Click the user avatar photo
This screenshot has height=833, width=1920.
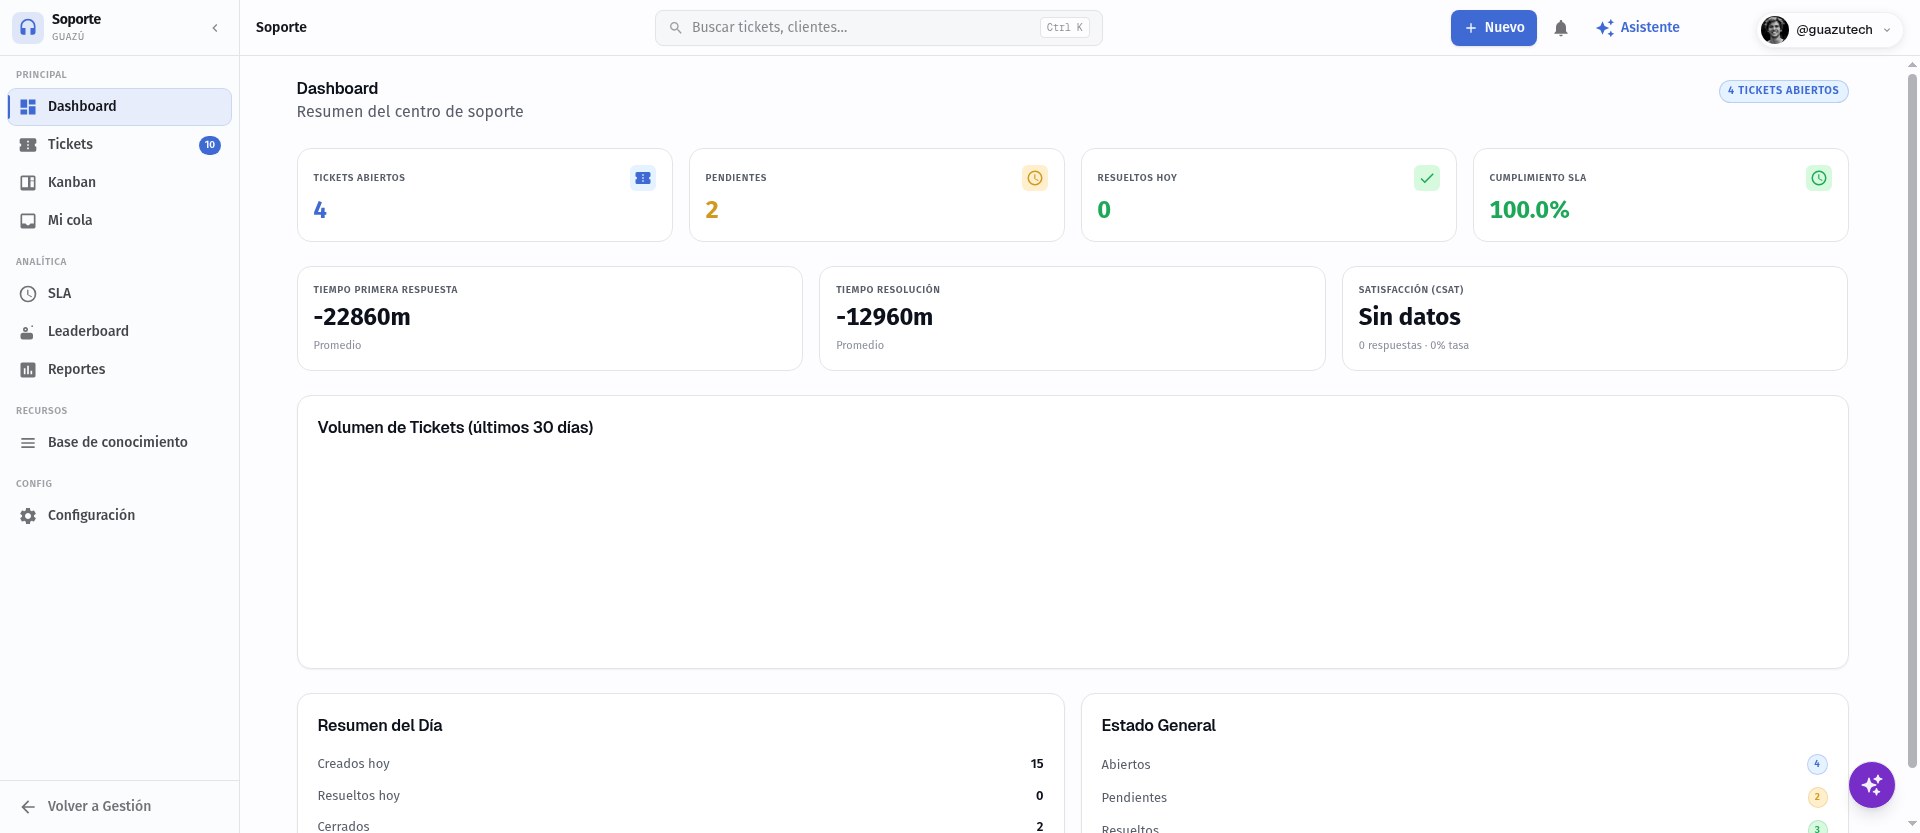(x=1775, y=30)
